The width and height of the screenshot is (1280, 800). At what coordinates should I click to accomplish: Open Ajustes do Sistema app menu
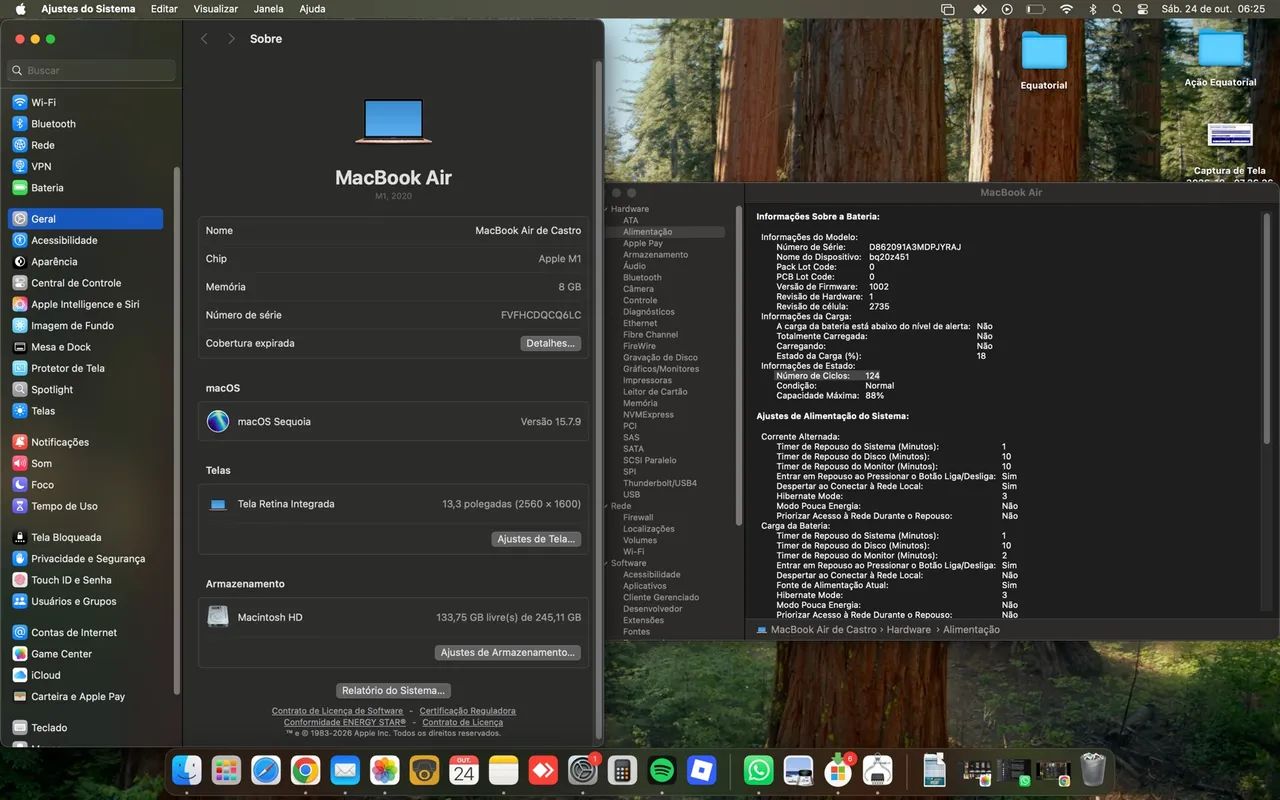click(88, 9)
